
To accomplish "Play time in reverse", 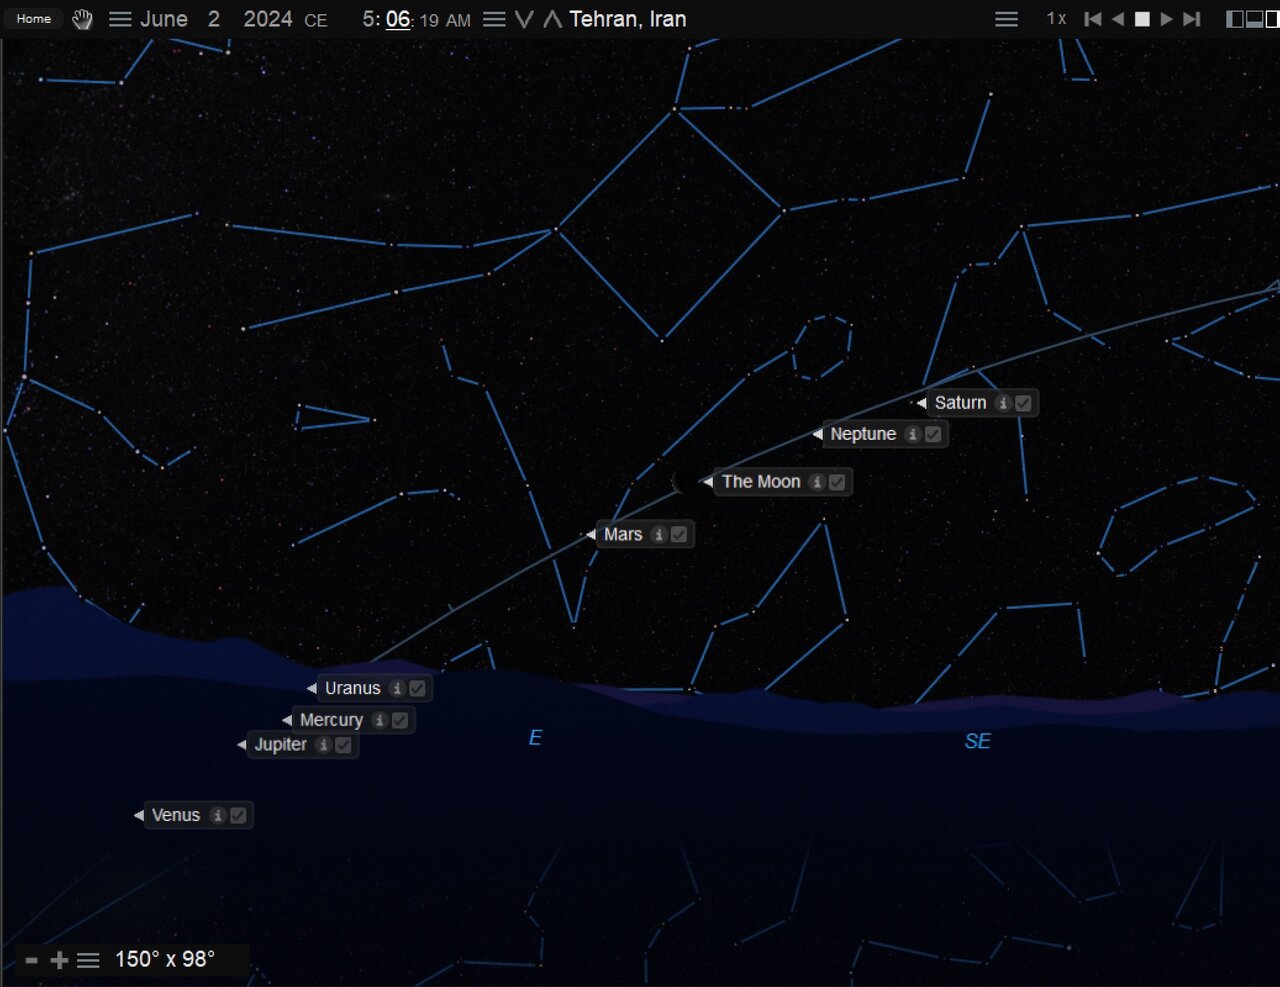I will [x=1118, y=19].
